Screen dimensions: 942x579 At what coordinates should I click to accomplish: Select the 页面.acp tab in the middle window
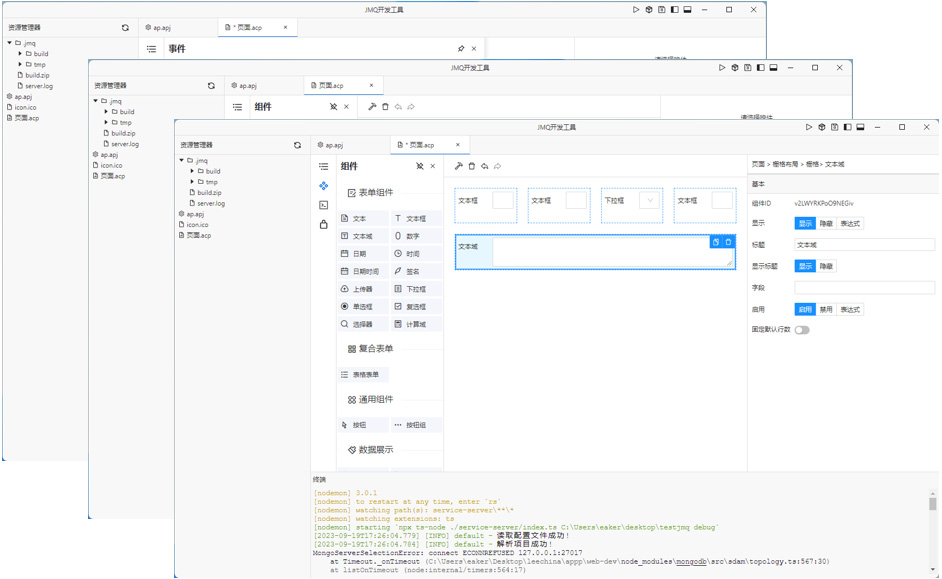pyautogui.click(x=343, y=86)
